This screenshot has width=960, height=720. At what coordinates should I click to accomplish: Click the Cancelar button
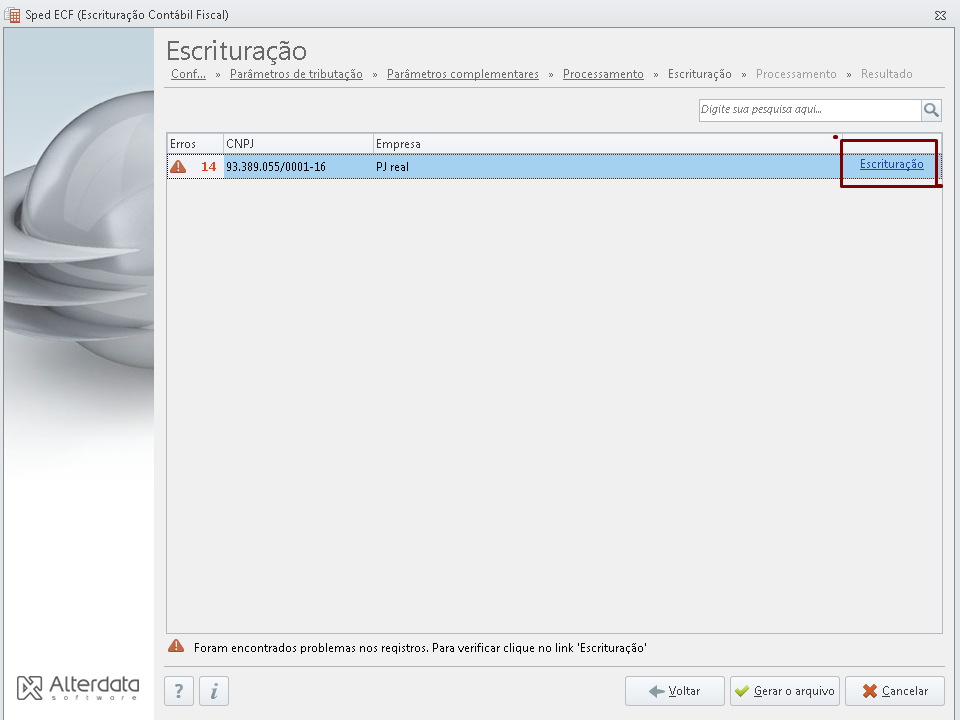(894, 691)
